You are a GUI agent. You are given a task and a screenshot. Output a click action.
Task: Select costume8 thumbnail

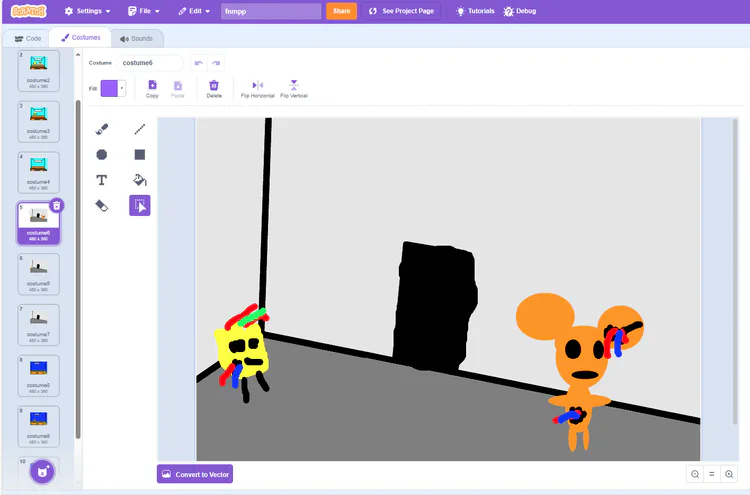point(38,375)
